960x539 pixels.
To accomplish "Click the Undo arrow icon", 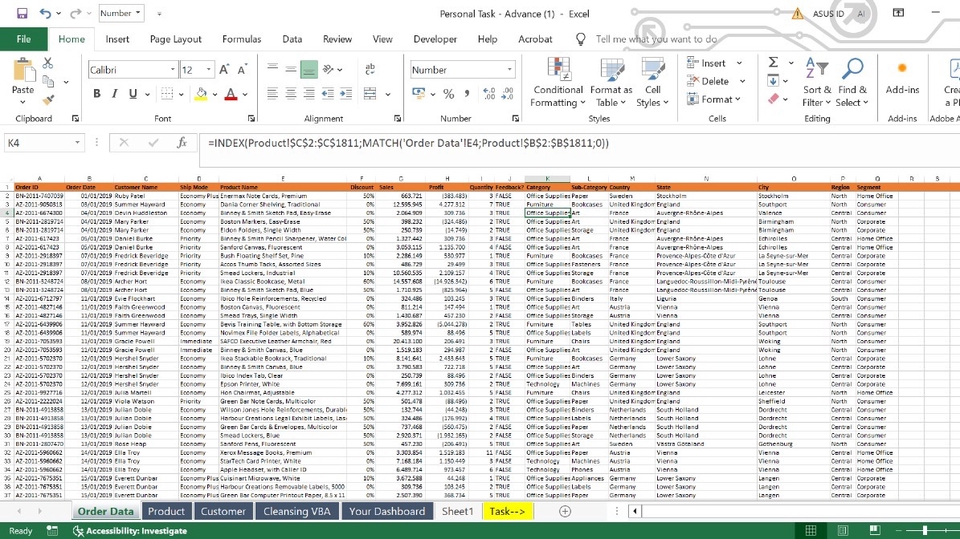I will [x=45, y=13].
